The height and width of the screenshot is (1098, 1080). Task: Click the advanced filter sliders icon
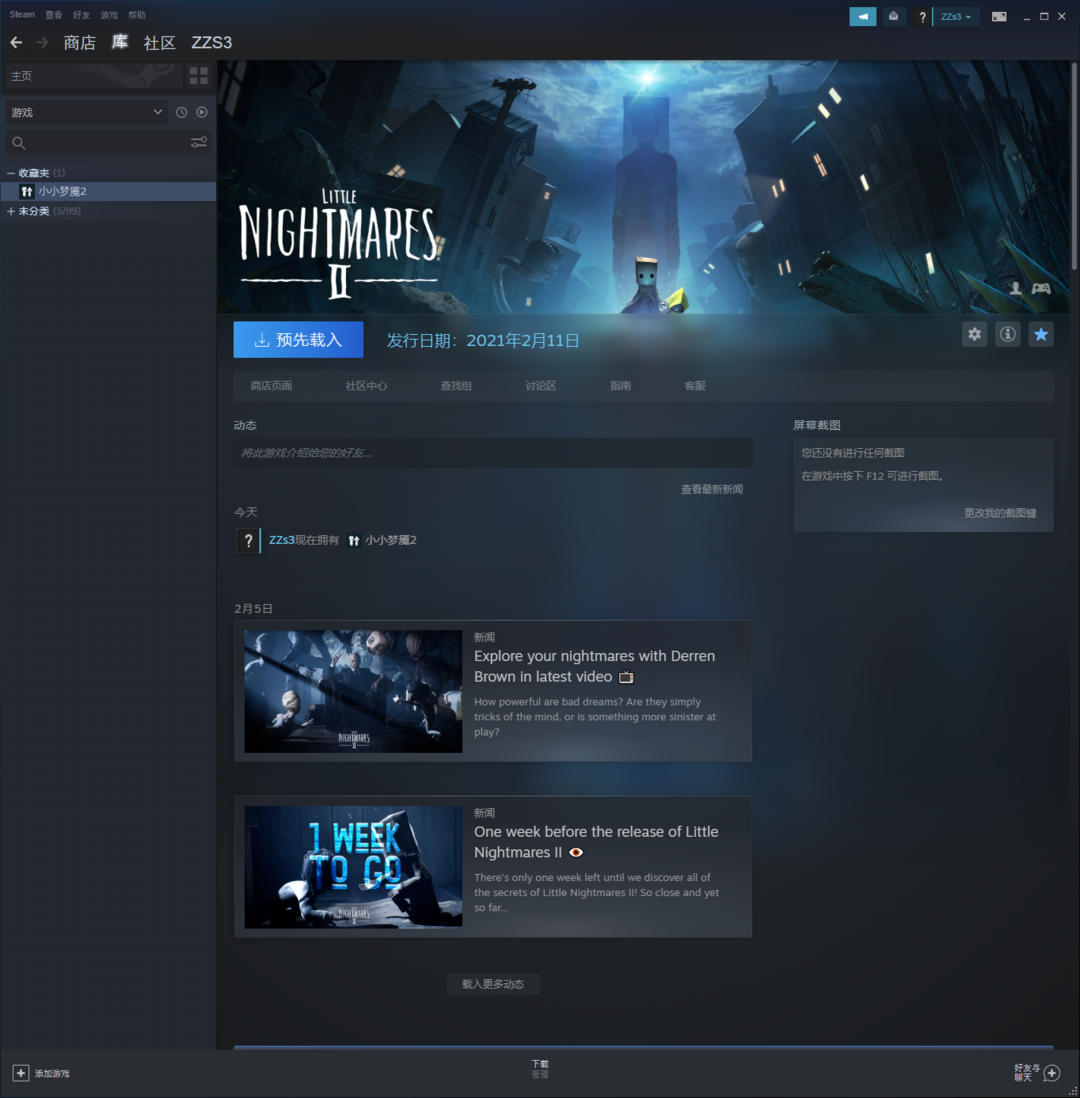click(199, 143)
